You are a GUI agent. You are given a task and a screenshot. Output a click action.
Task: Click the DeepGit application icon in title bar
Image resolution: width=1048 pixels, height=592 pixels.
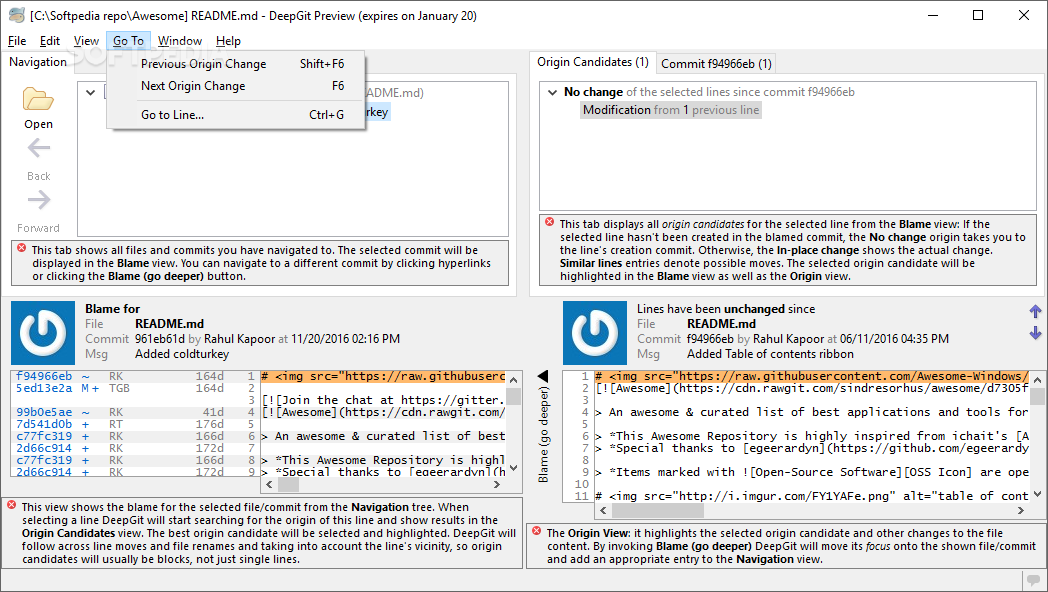click(16, 15)
